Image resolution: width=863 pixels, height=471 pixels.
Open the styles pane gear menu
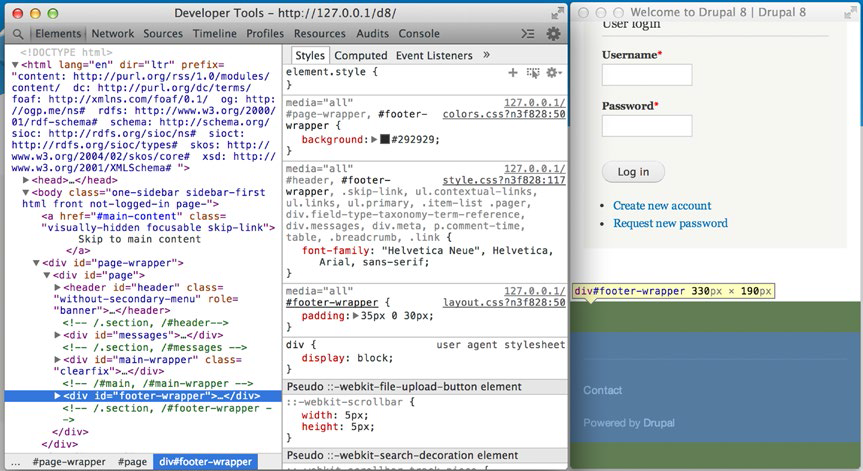point(553,73)
